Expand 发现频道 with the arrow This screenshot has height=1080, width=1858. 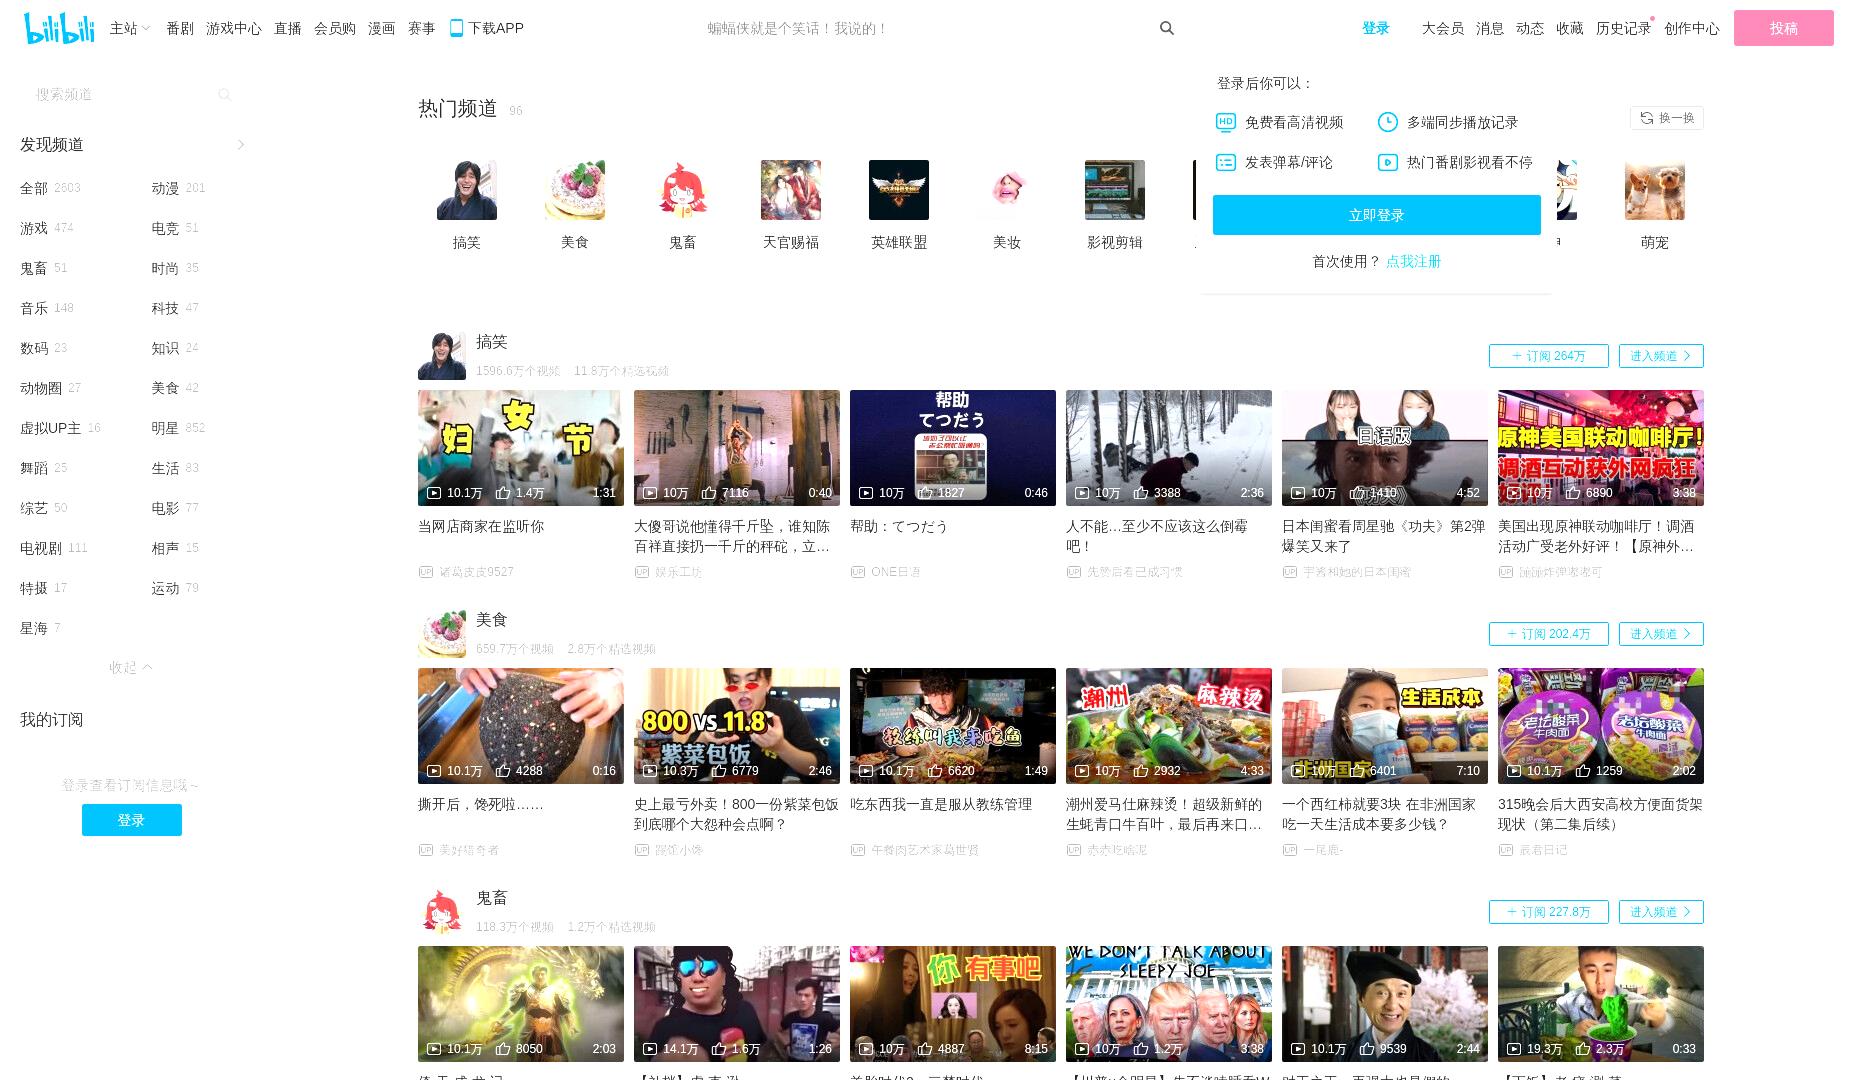coord(241,145)
